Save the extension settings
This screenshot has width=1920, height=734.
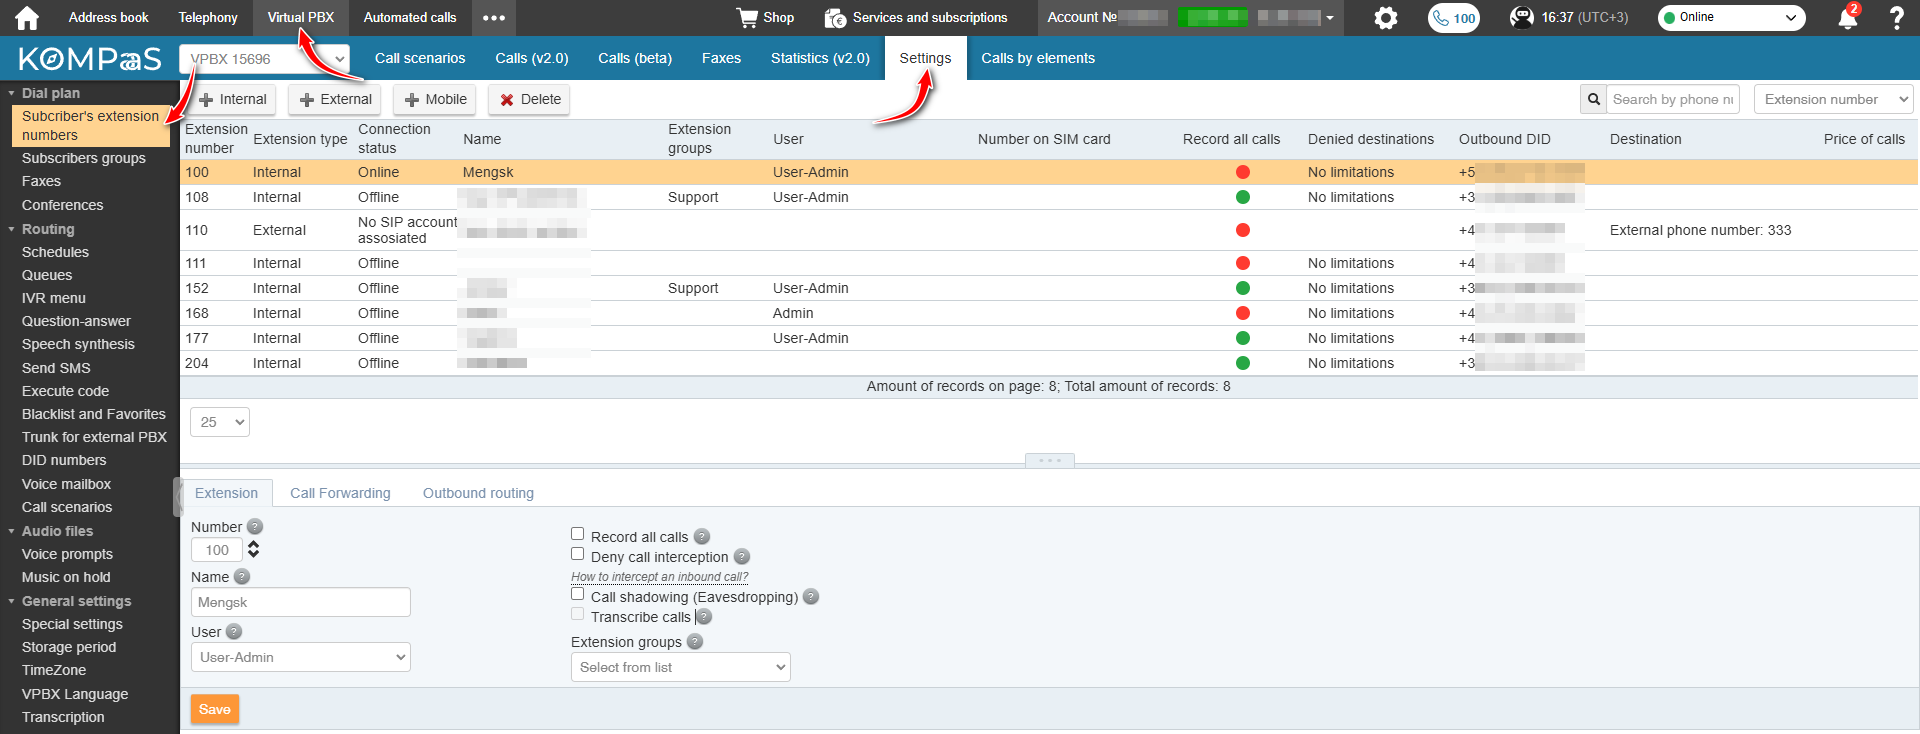click(215, 709)
